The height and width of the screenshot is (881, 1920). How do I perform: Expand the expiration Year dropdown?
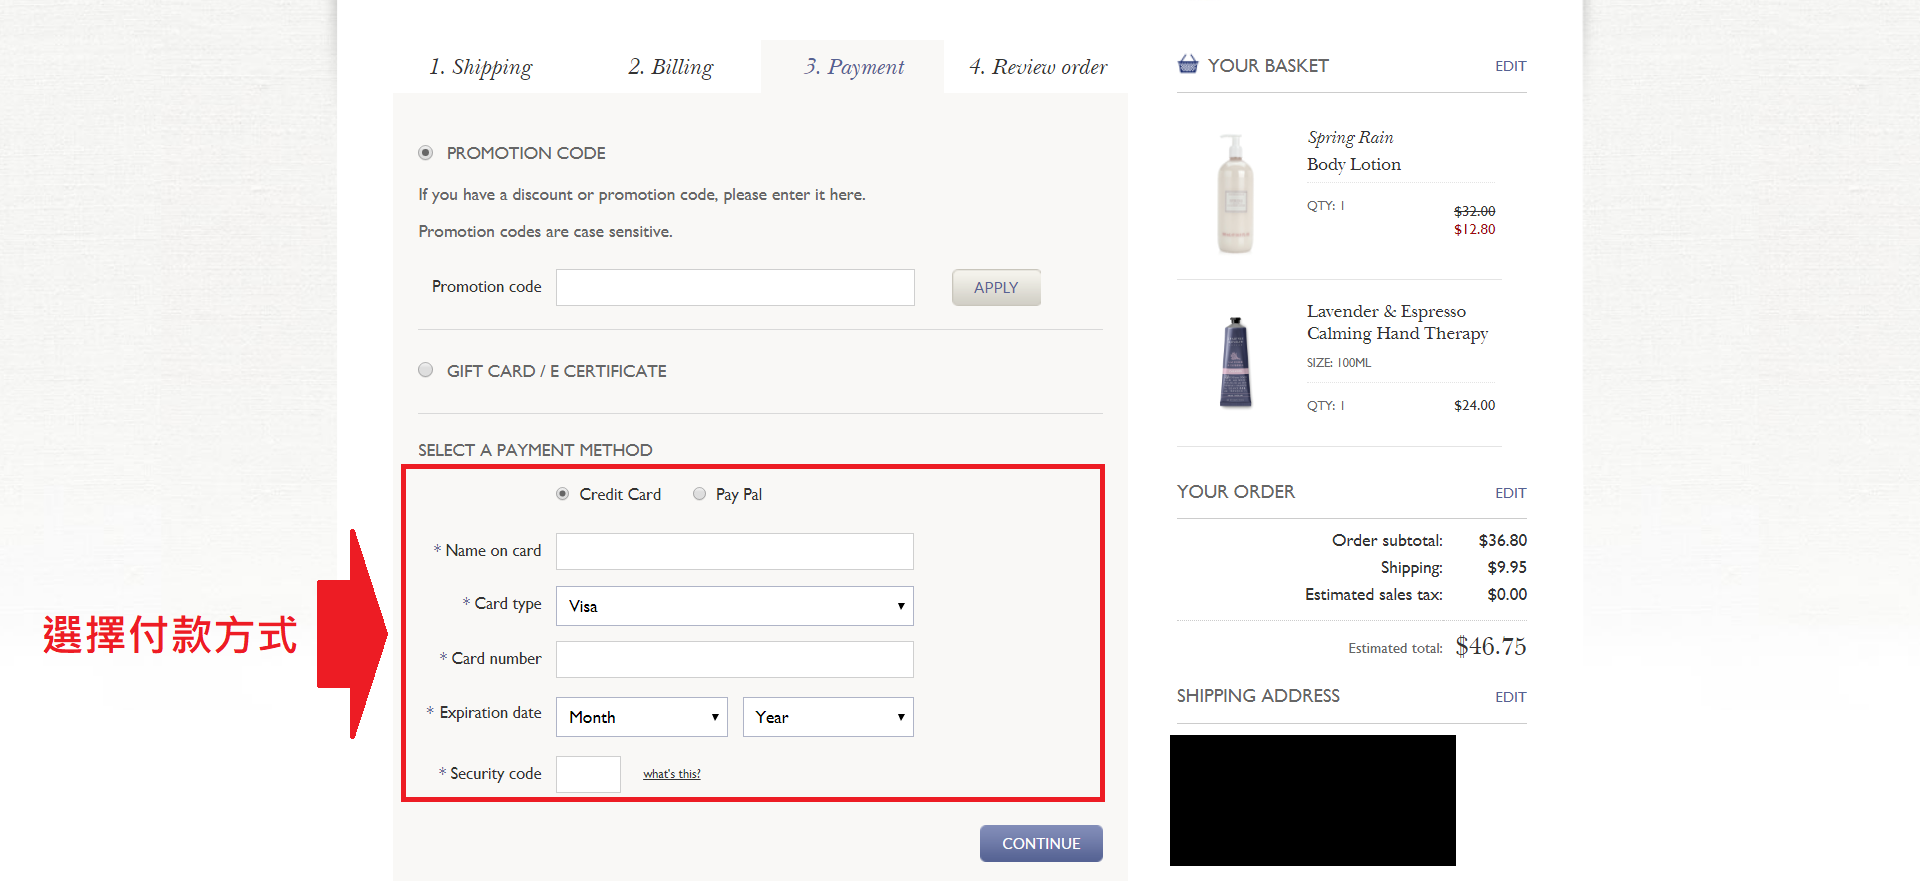tap(827, 717)
